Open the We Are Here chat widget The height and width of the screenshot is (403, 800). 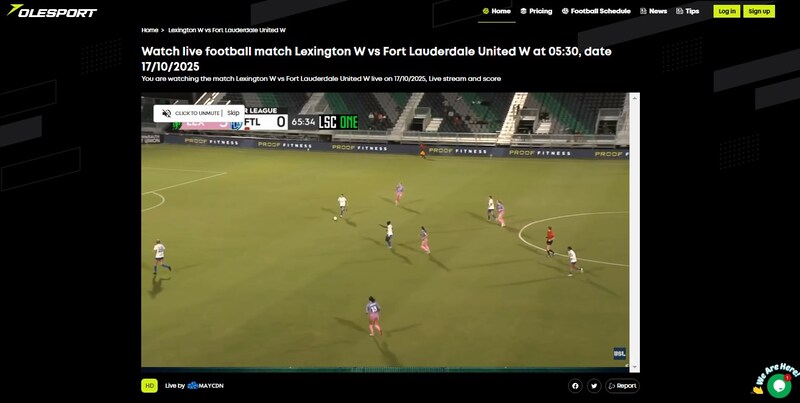779,385
